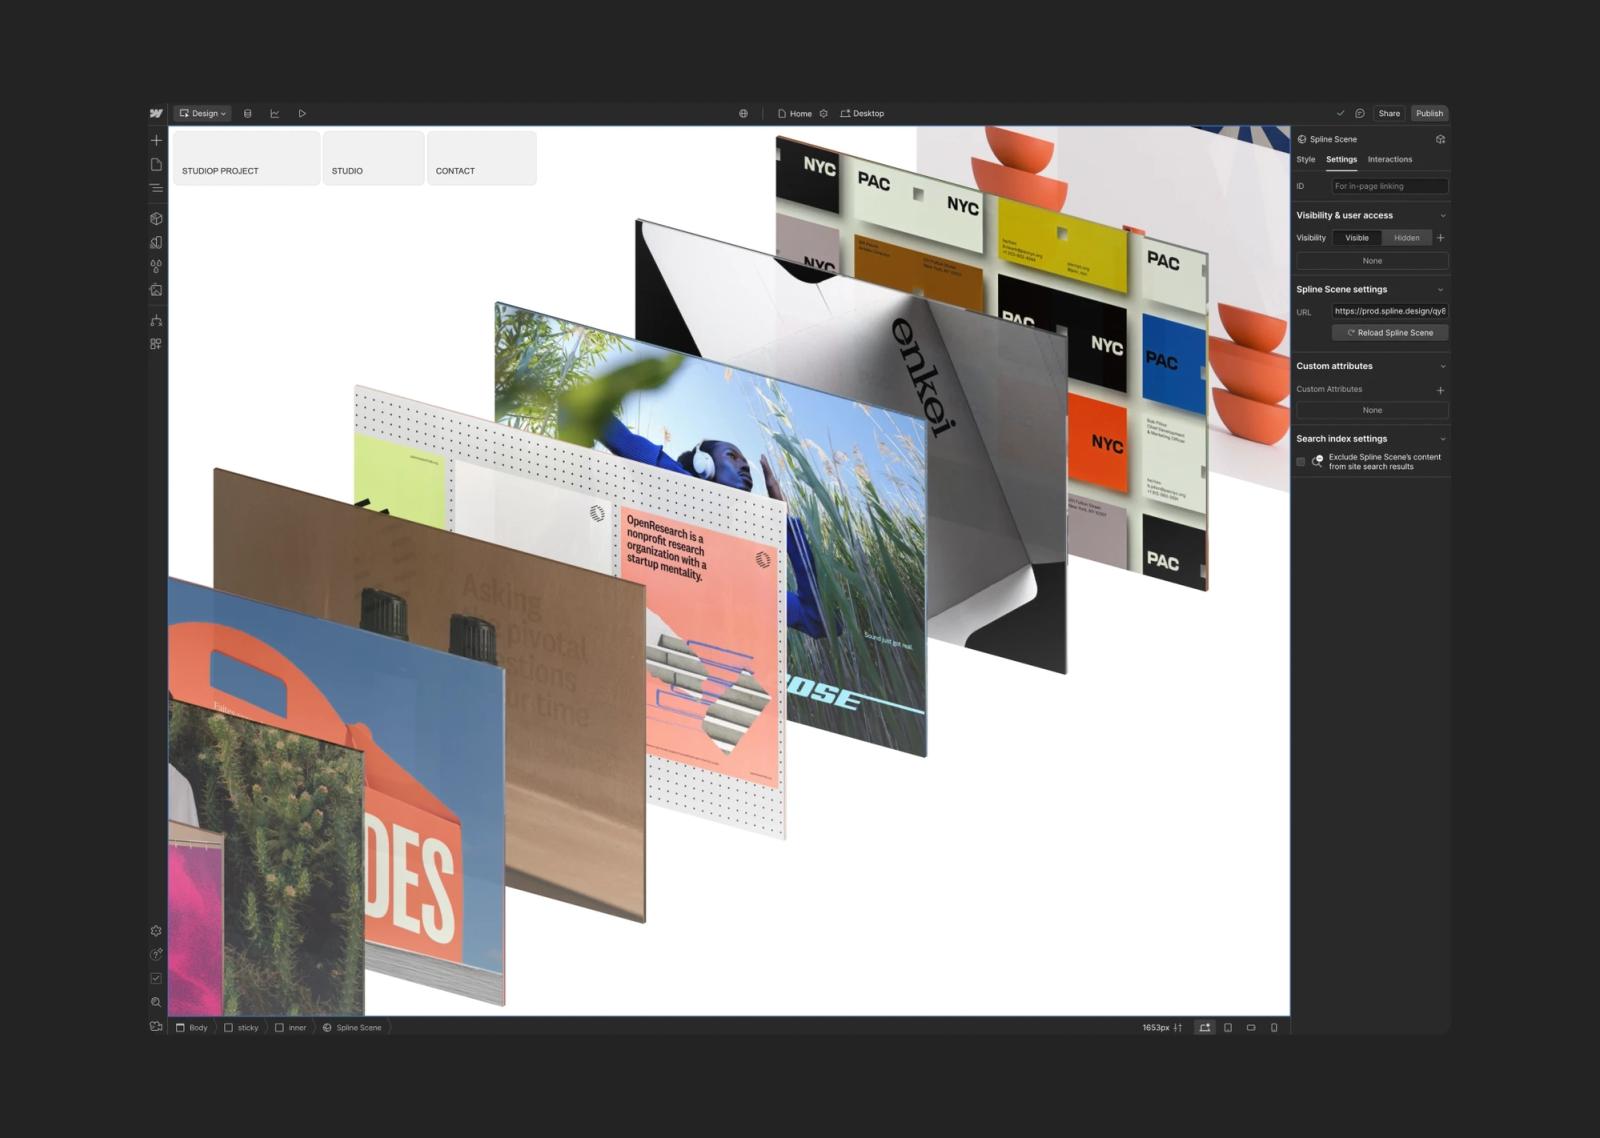Click the video tutorials camera icon
This screenshot has height=1138, width=1600.
click(x=156, y=1026)
